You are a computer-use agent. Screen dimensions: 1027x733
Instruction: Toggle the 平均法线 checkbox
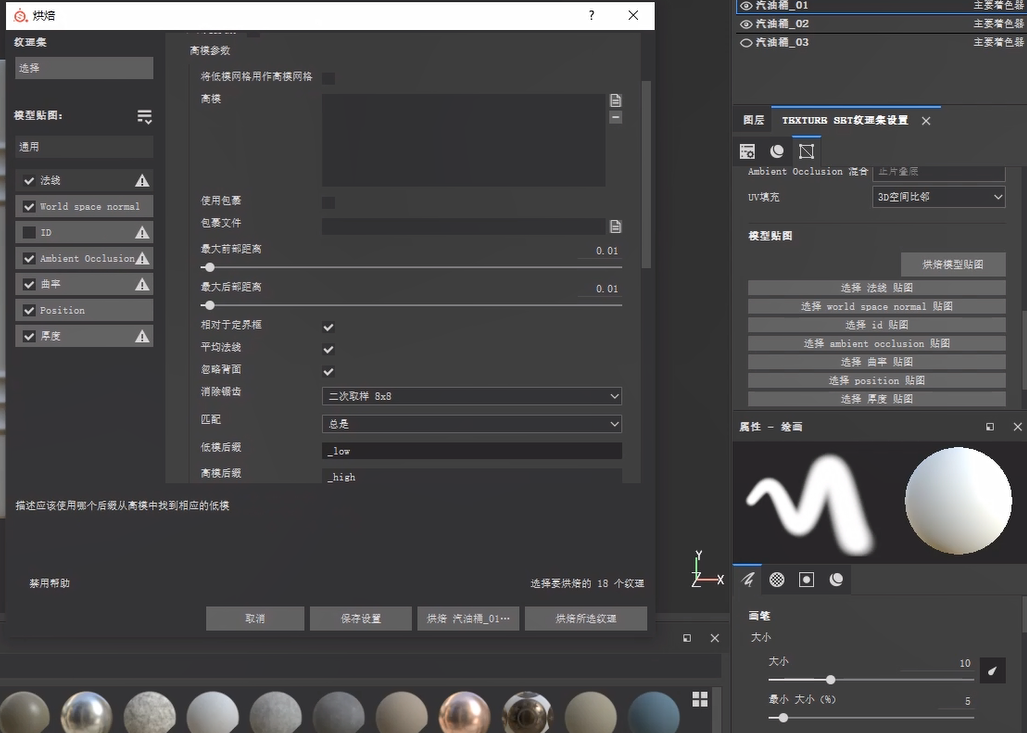[328, 349]
